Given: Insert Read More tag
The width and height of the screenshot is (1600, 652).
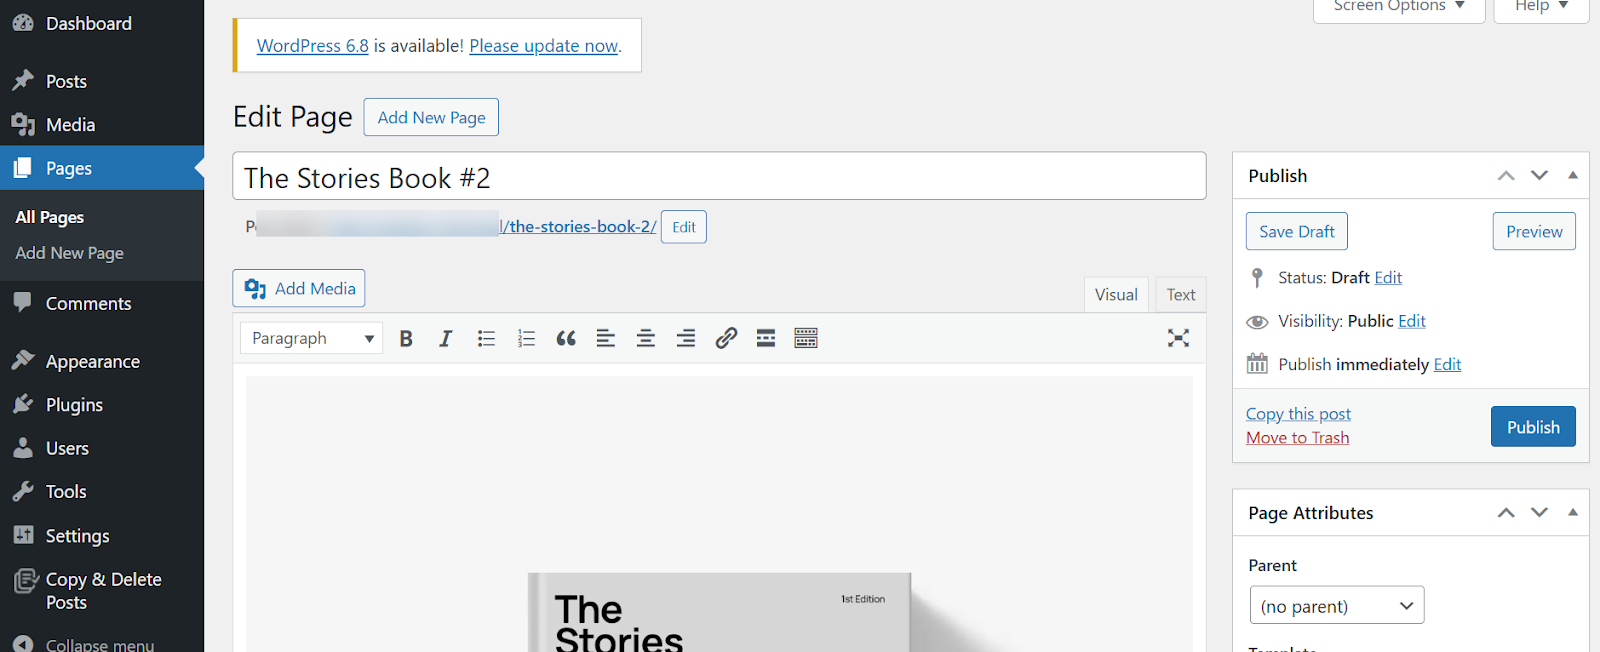Looking at the screenshot, I should (766, 338).
